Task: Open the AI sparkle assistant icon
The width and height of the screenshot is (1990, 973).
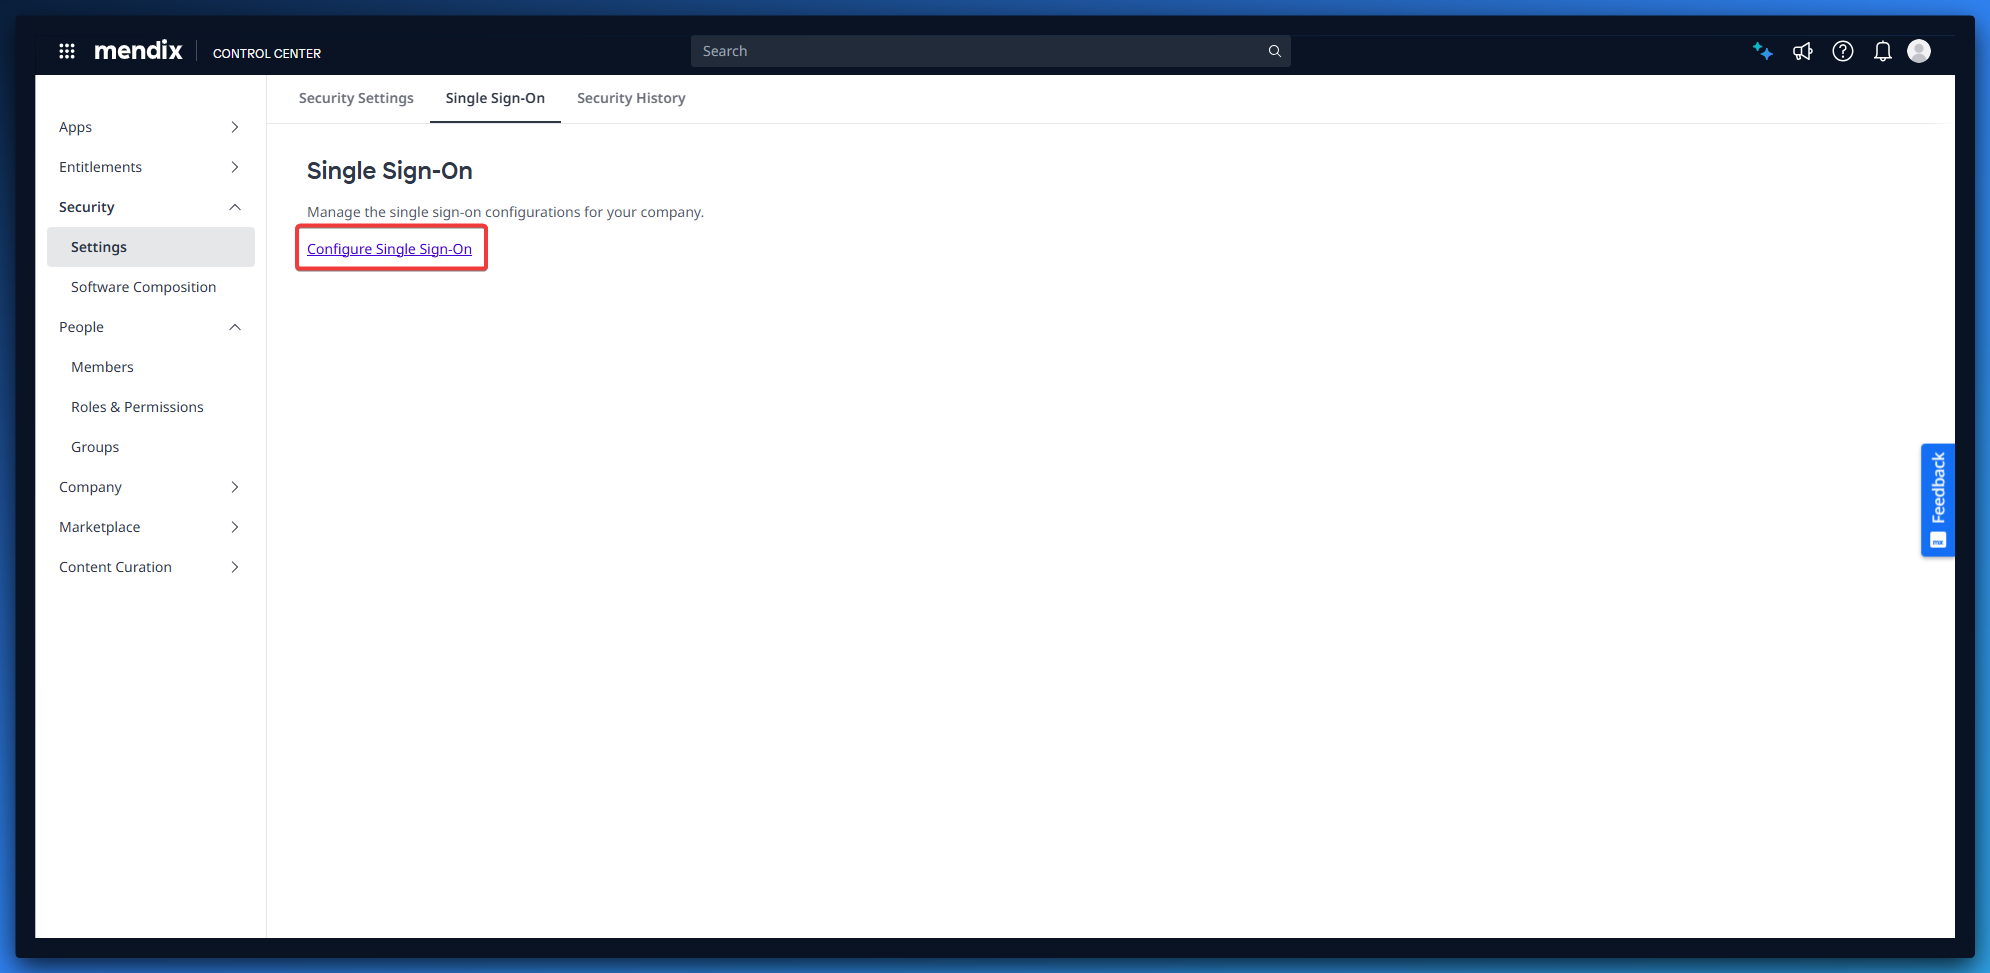Action: click(x=1762, y=51)
